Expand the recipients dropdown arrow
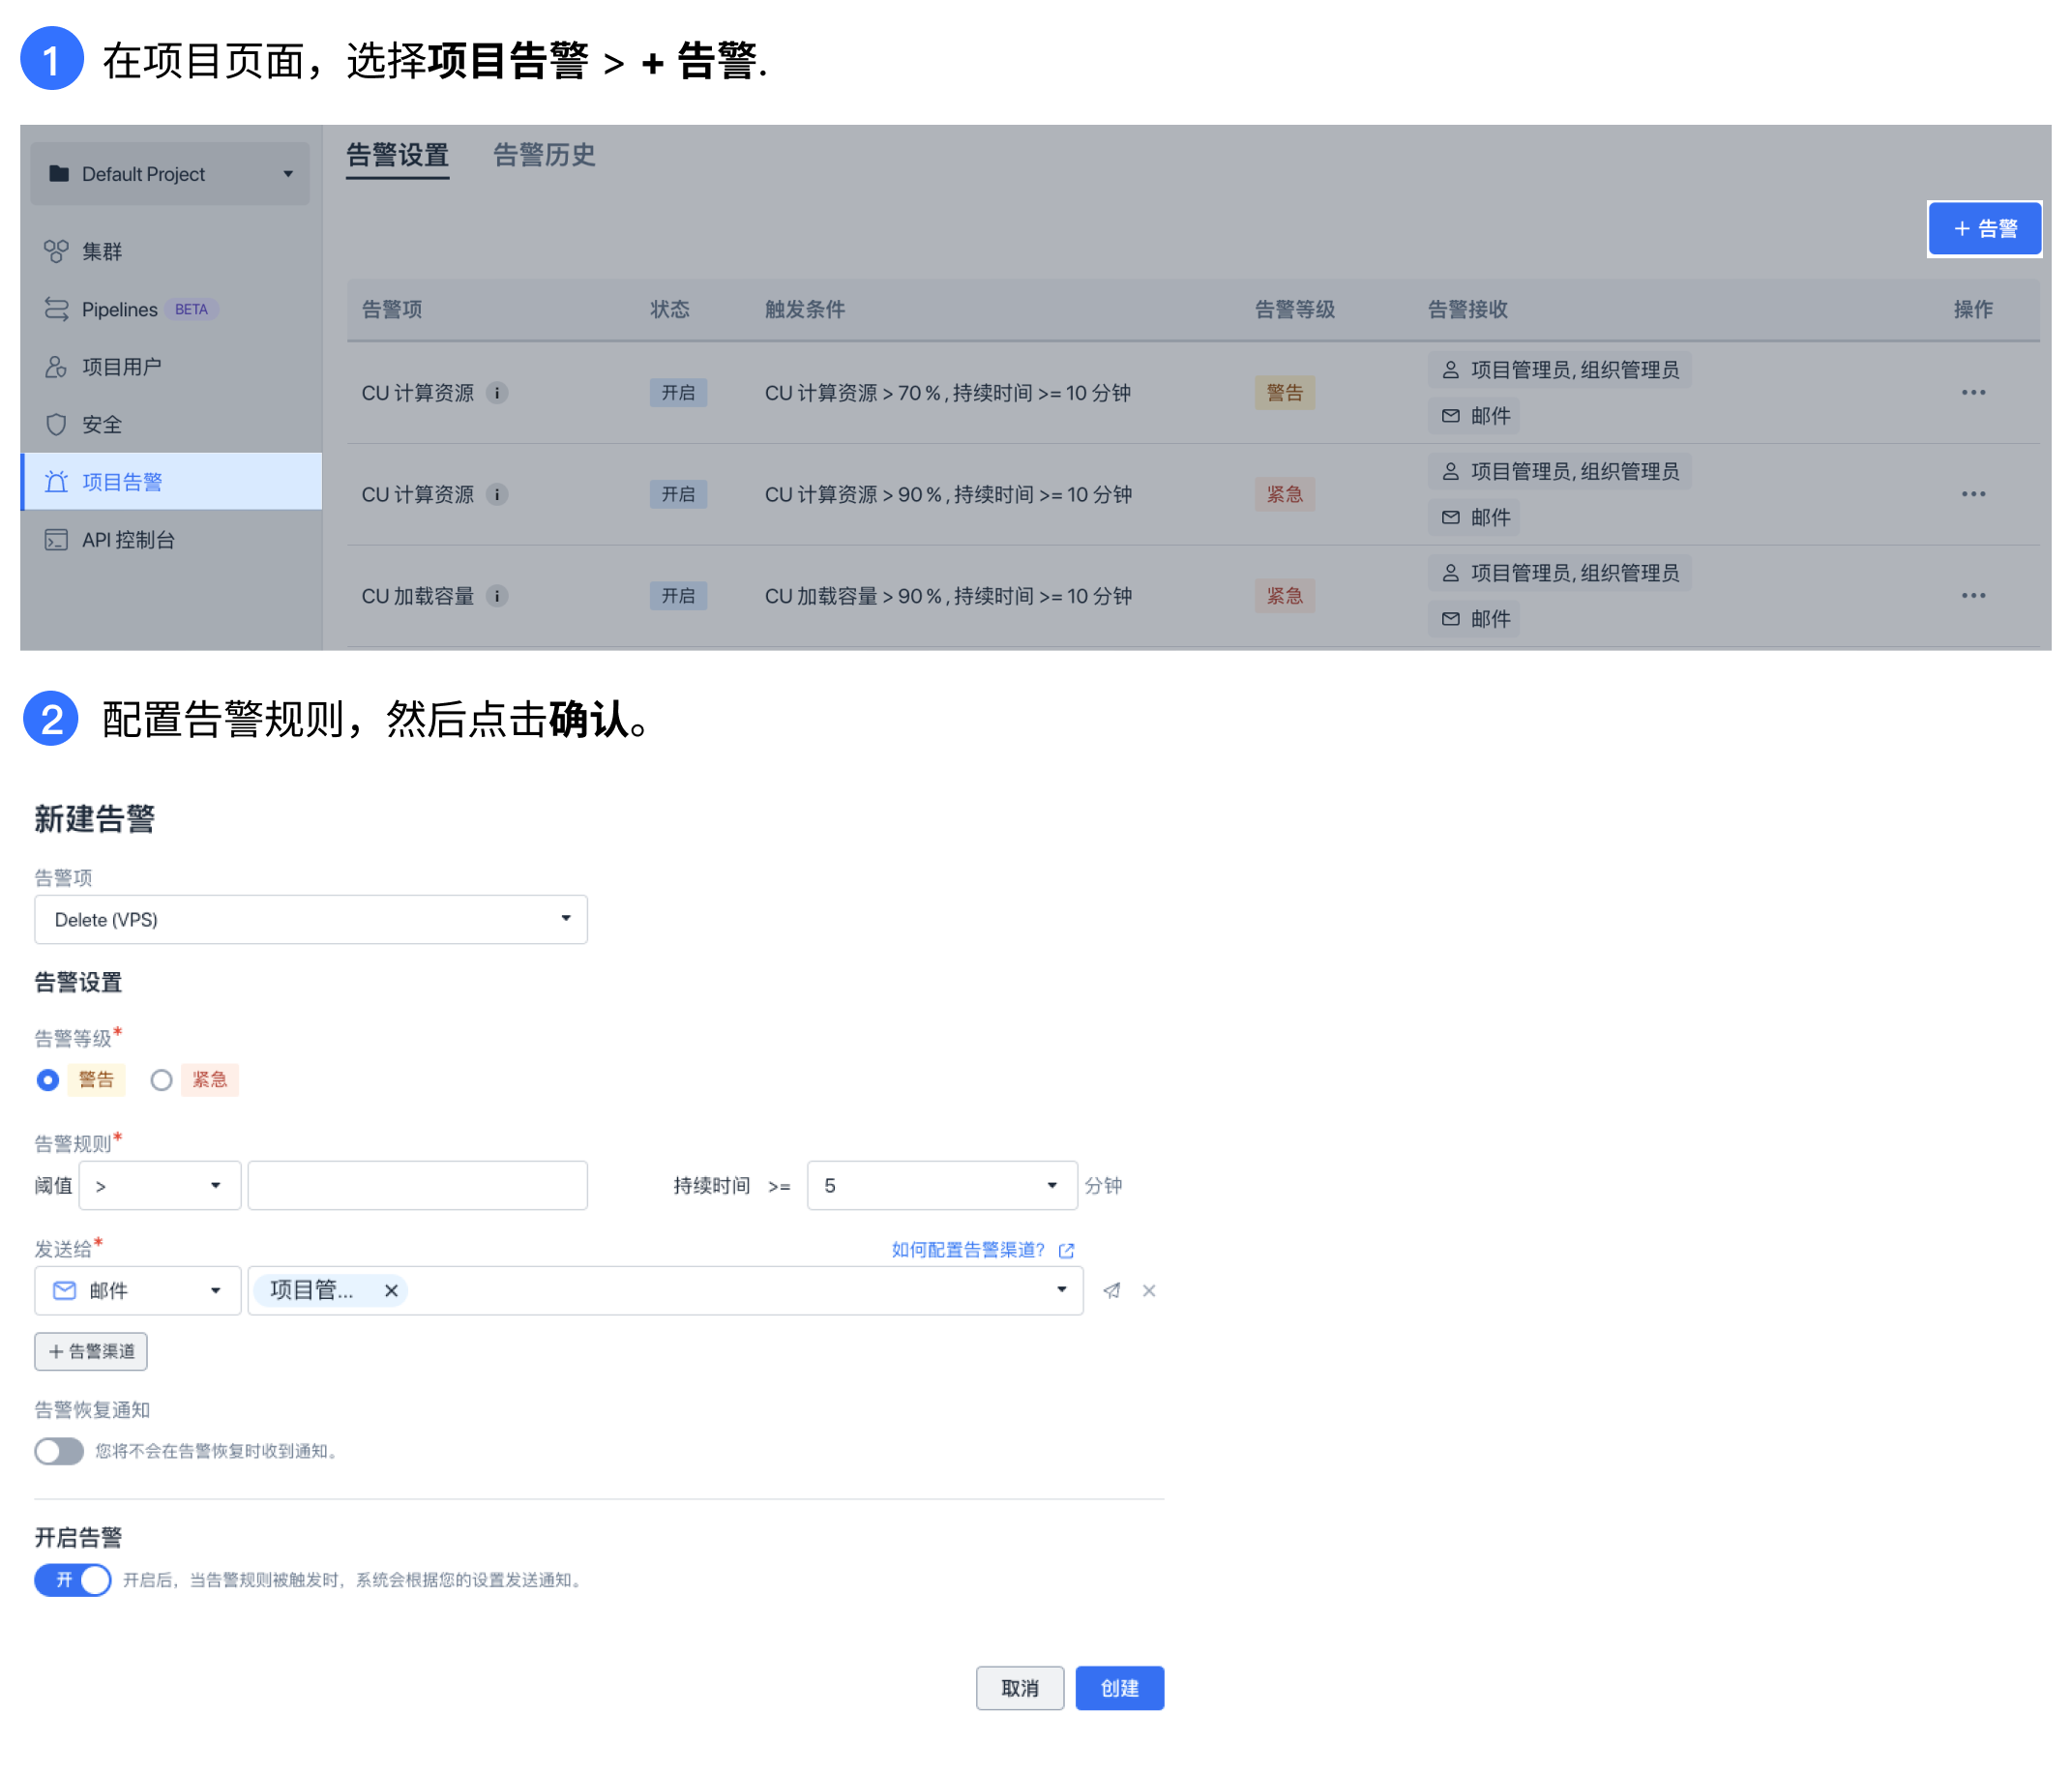The height and width of the screenshot is (1773, 2072). coord(1061,1290)
